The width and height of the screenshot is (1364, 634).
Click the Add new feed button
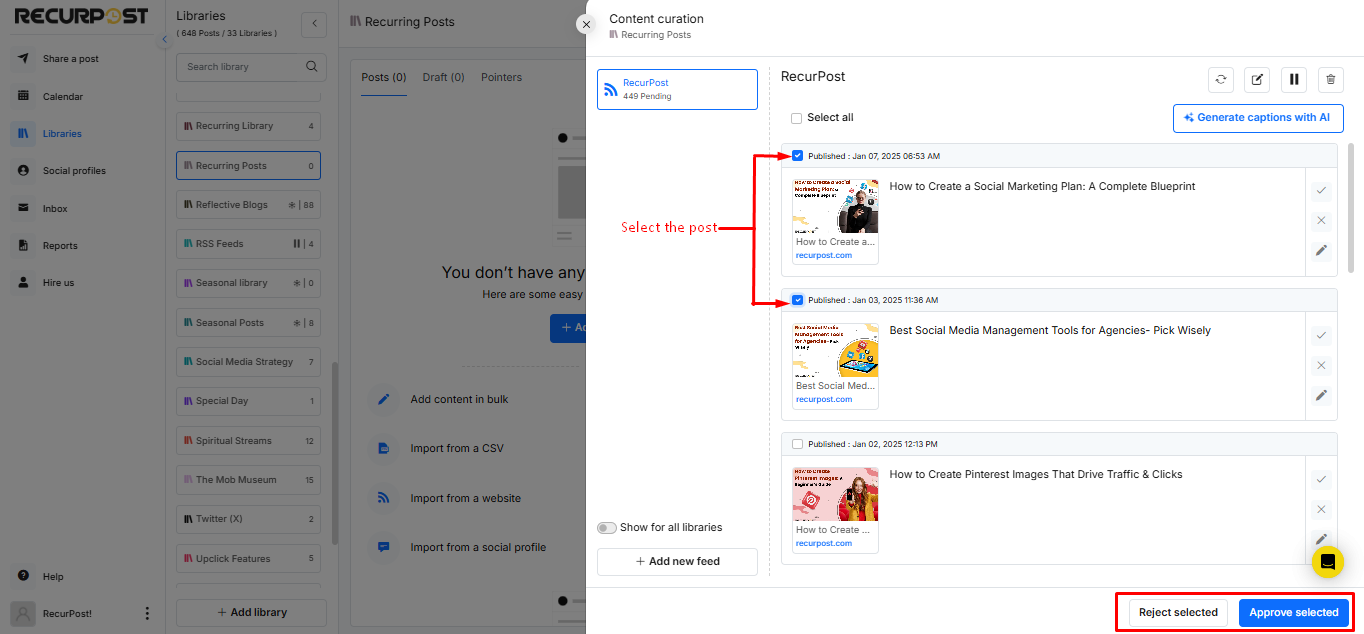point(677,561)
